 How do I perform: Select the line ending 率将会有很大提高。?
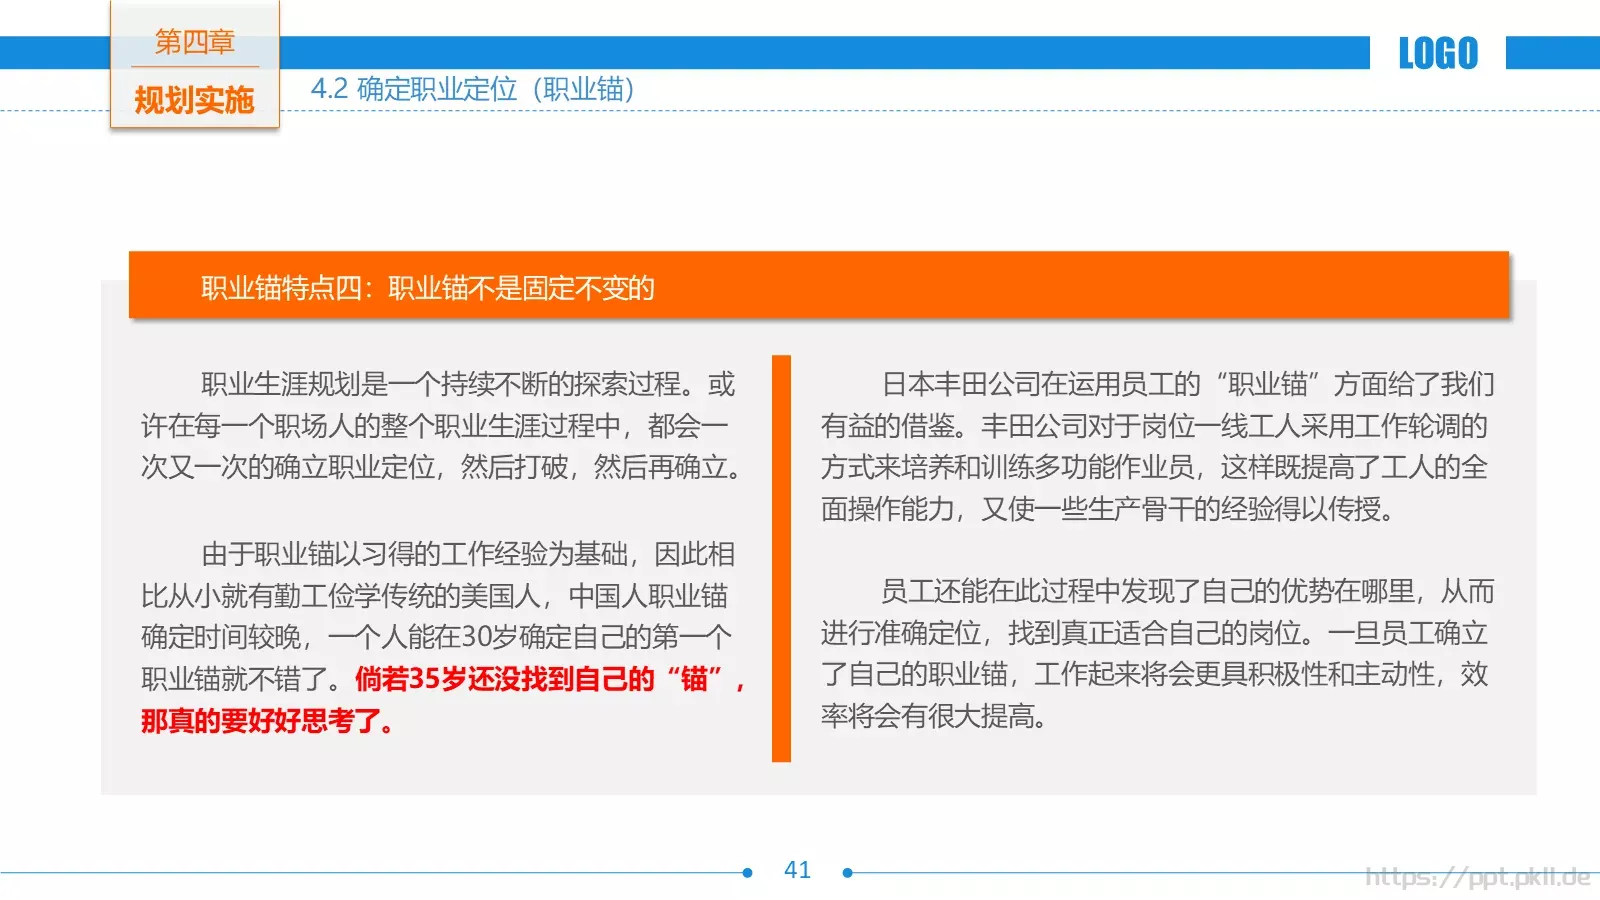[x=934, y=717]
